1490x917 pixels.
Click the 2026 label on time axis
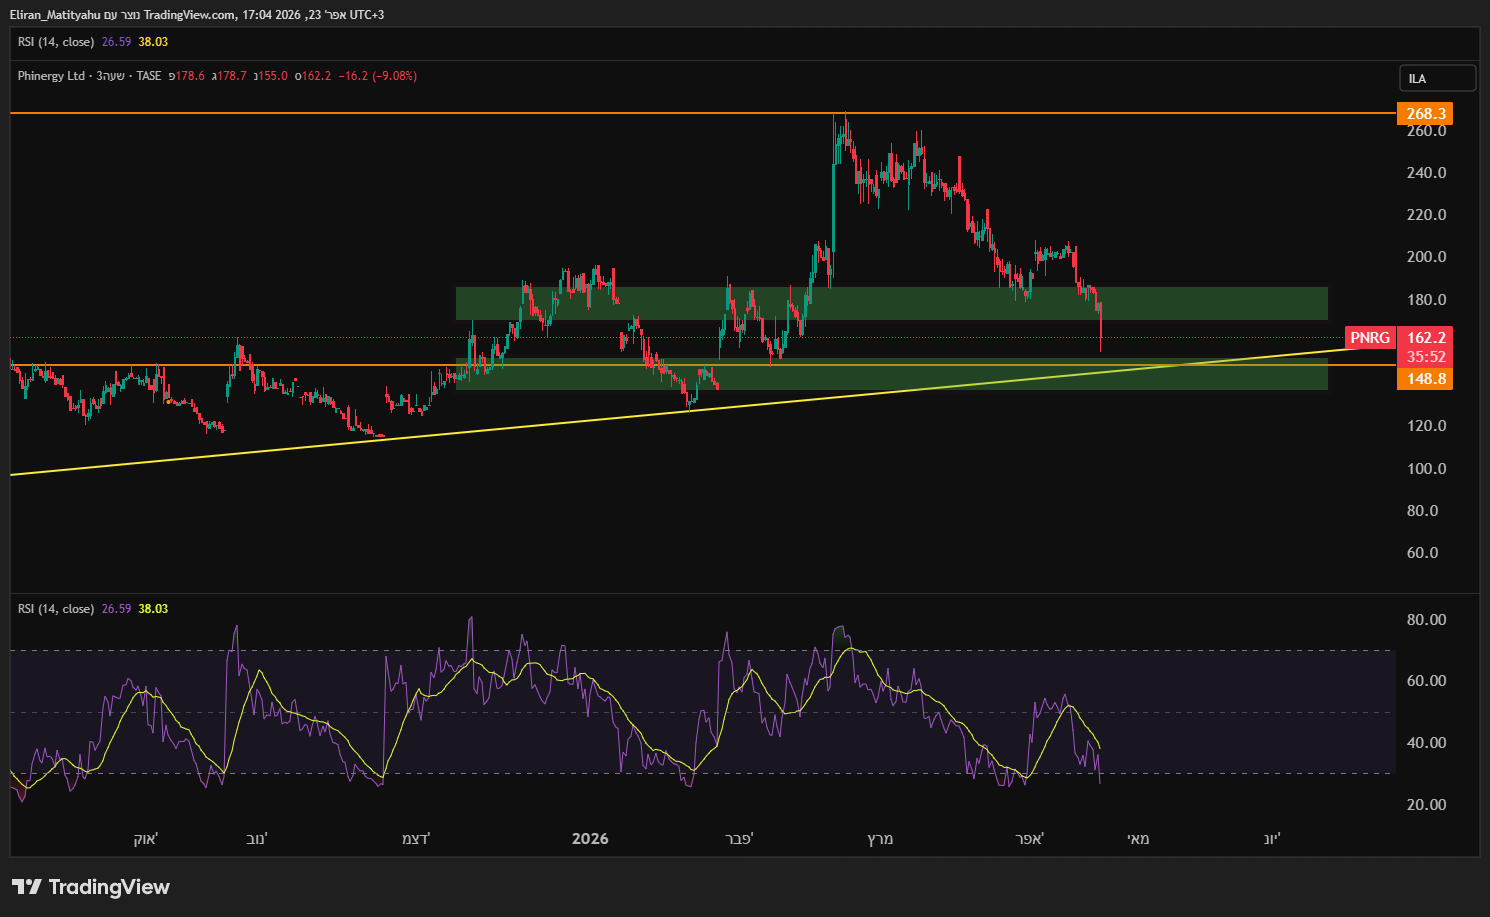590,839
